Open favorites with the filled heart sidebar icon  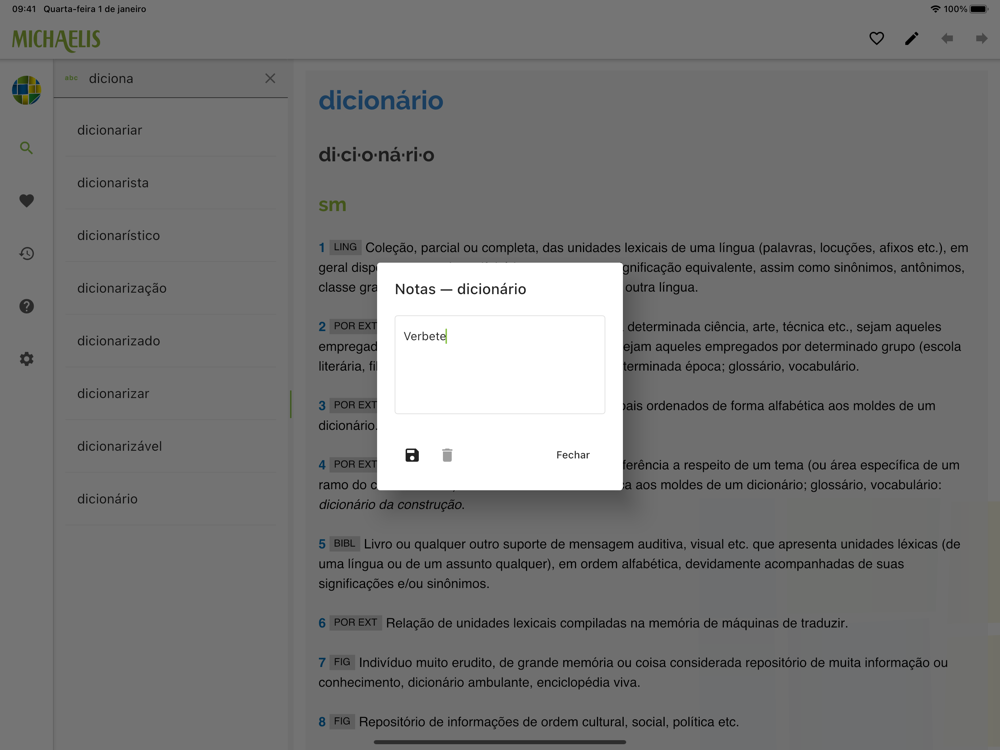[26, 200]
